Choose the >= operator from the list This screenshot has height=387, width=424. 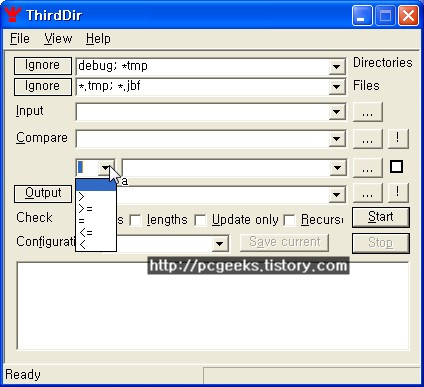pos(96,209)
